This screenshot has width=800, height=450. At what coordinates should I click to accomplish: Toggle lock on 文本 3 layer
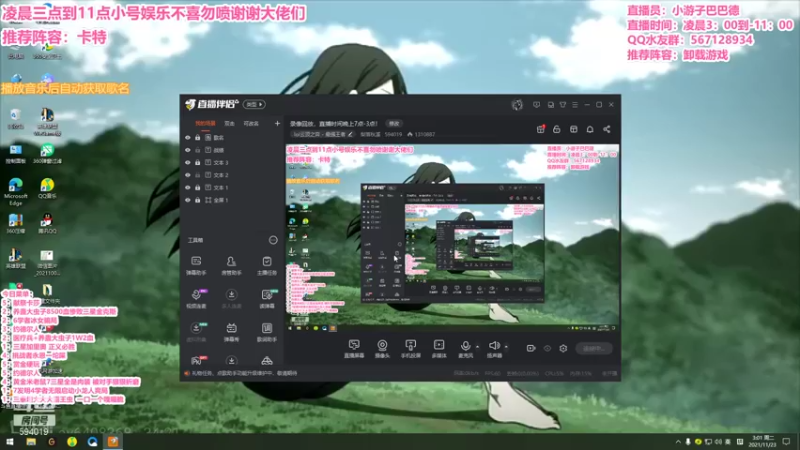click(x=197, y=163)
